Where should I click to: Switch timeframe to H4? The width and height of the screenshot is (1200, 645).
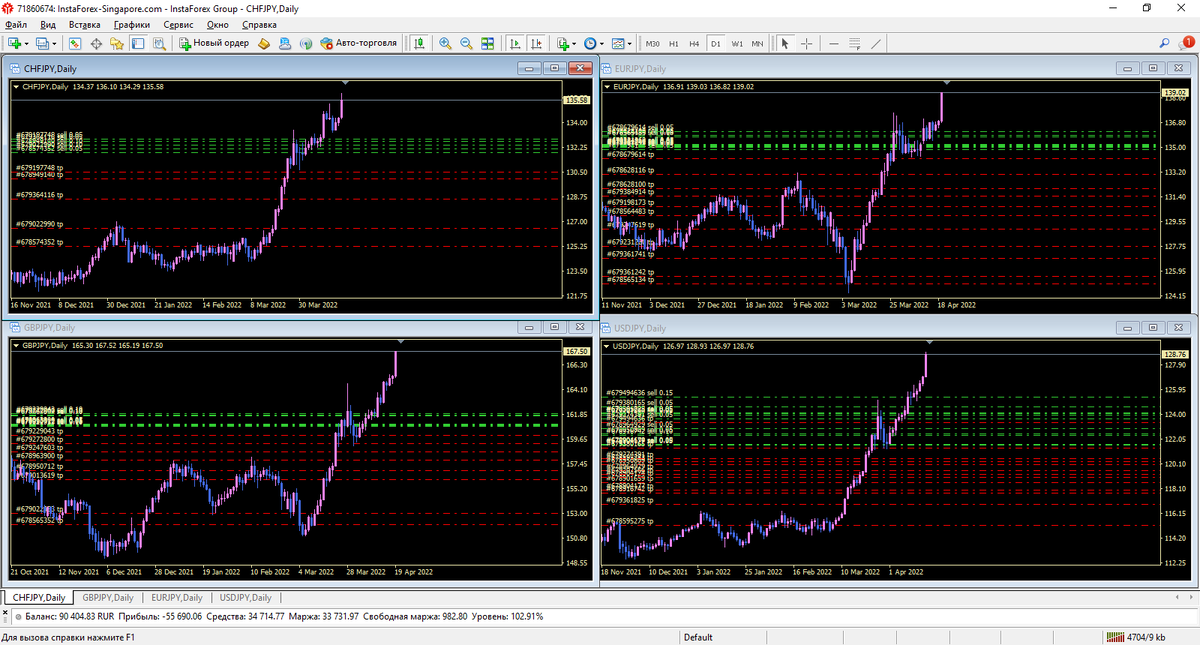coord(694,43)
